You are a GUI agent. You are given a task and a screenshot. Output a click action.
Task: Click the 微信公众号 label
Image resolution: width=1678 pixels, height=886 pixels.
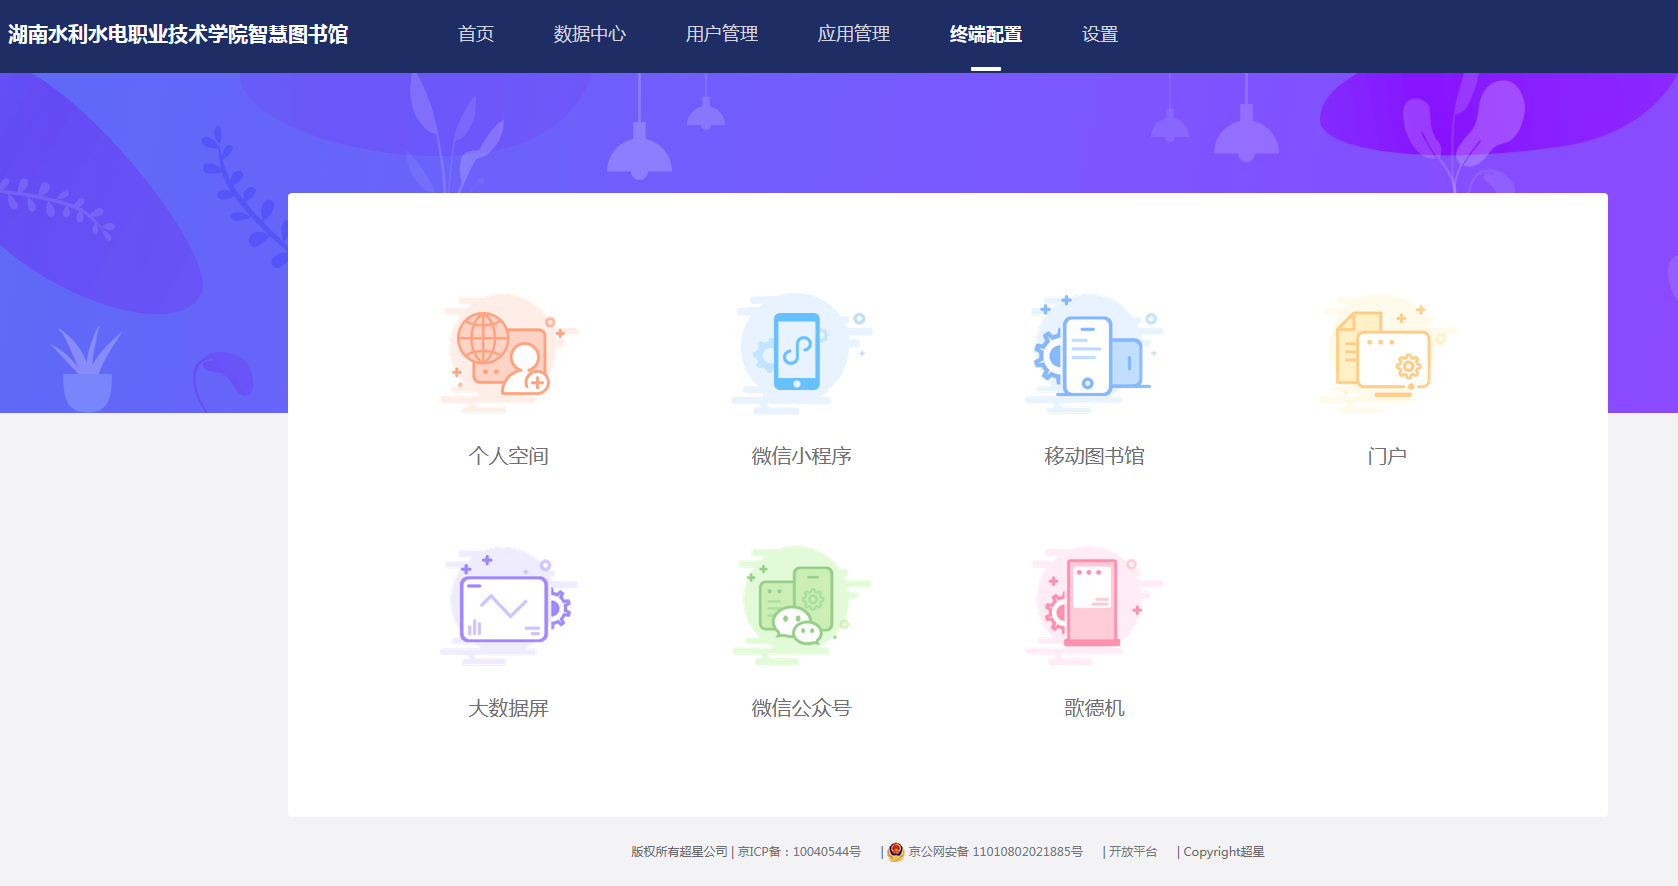click(801, 708)
